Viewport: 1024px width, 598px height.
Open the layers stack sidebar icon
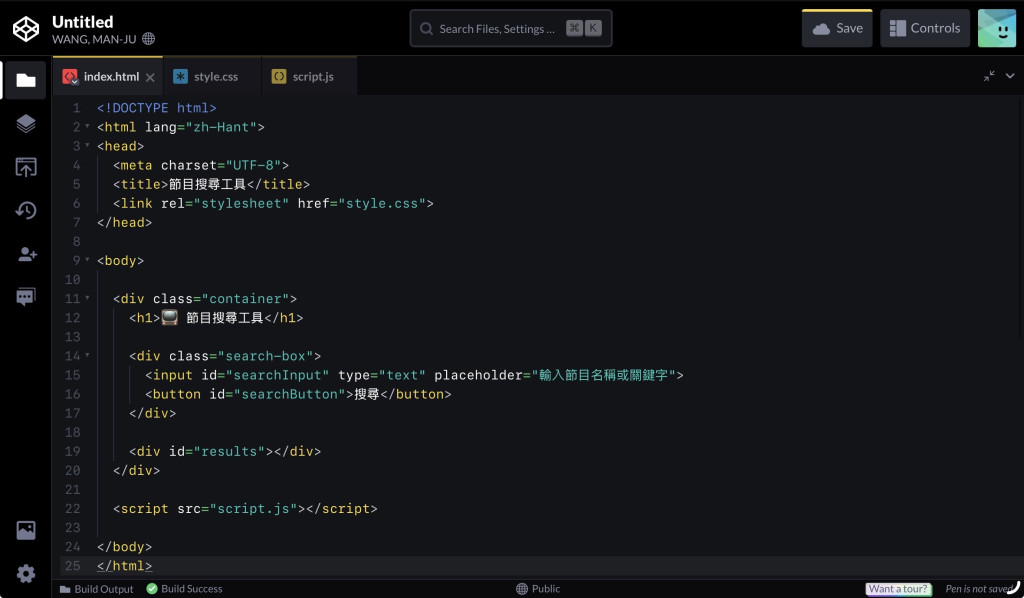click(x=25, y=123)
